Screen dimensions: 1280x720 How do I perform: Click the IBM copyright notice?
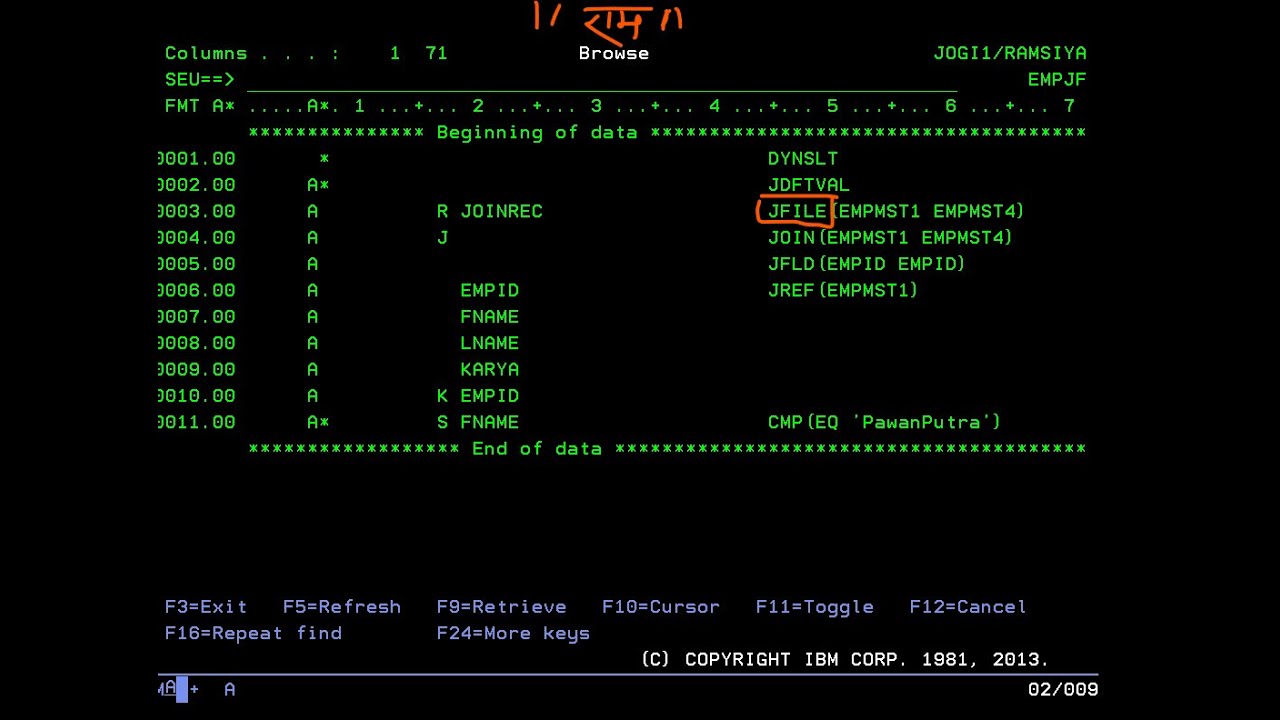tap(845, 660)
